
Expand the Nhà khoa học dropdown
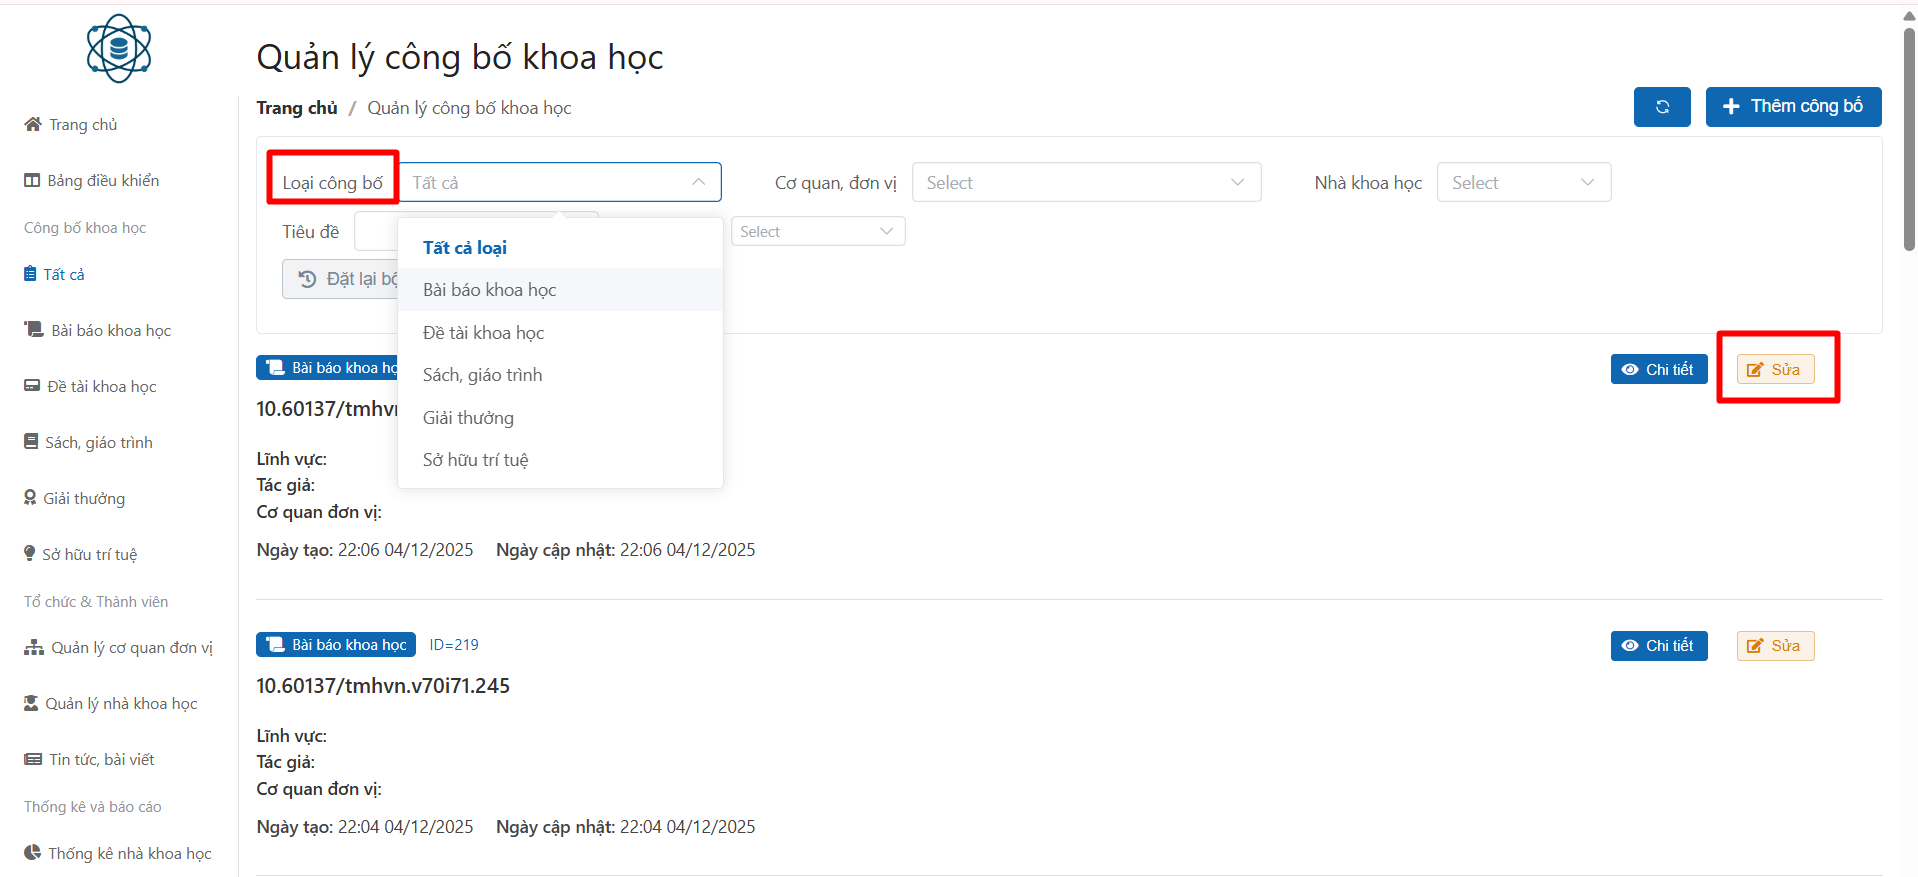[x=1522, y=183]
